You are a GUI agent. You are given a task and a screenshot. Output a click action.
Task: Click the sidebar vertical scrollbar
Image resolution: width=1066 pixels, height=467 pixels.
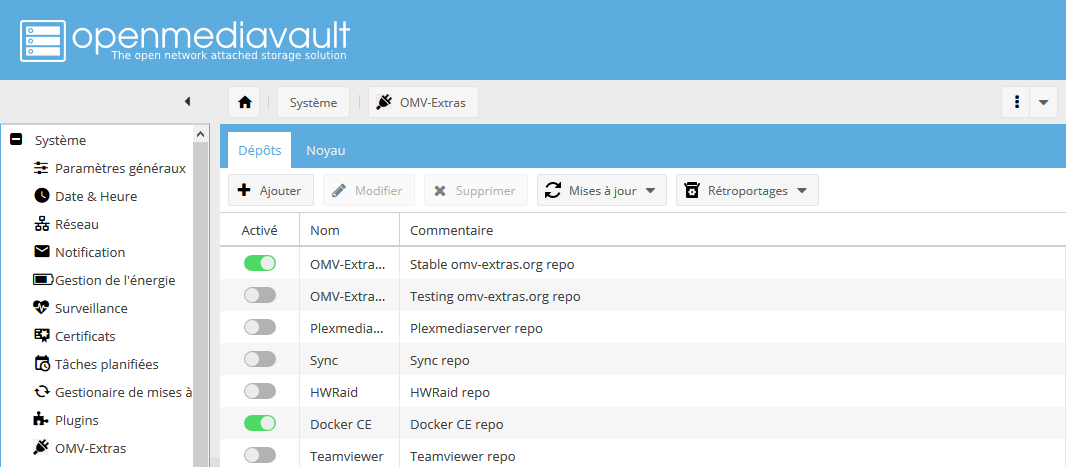pos(200,300)
